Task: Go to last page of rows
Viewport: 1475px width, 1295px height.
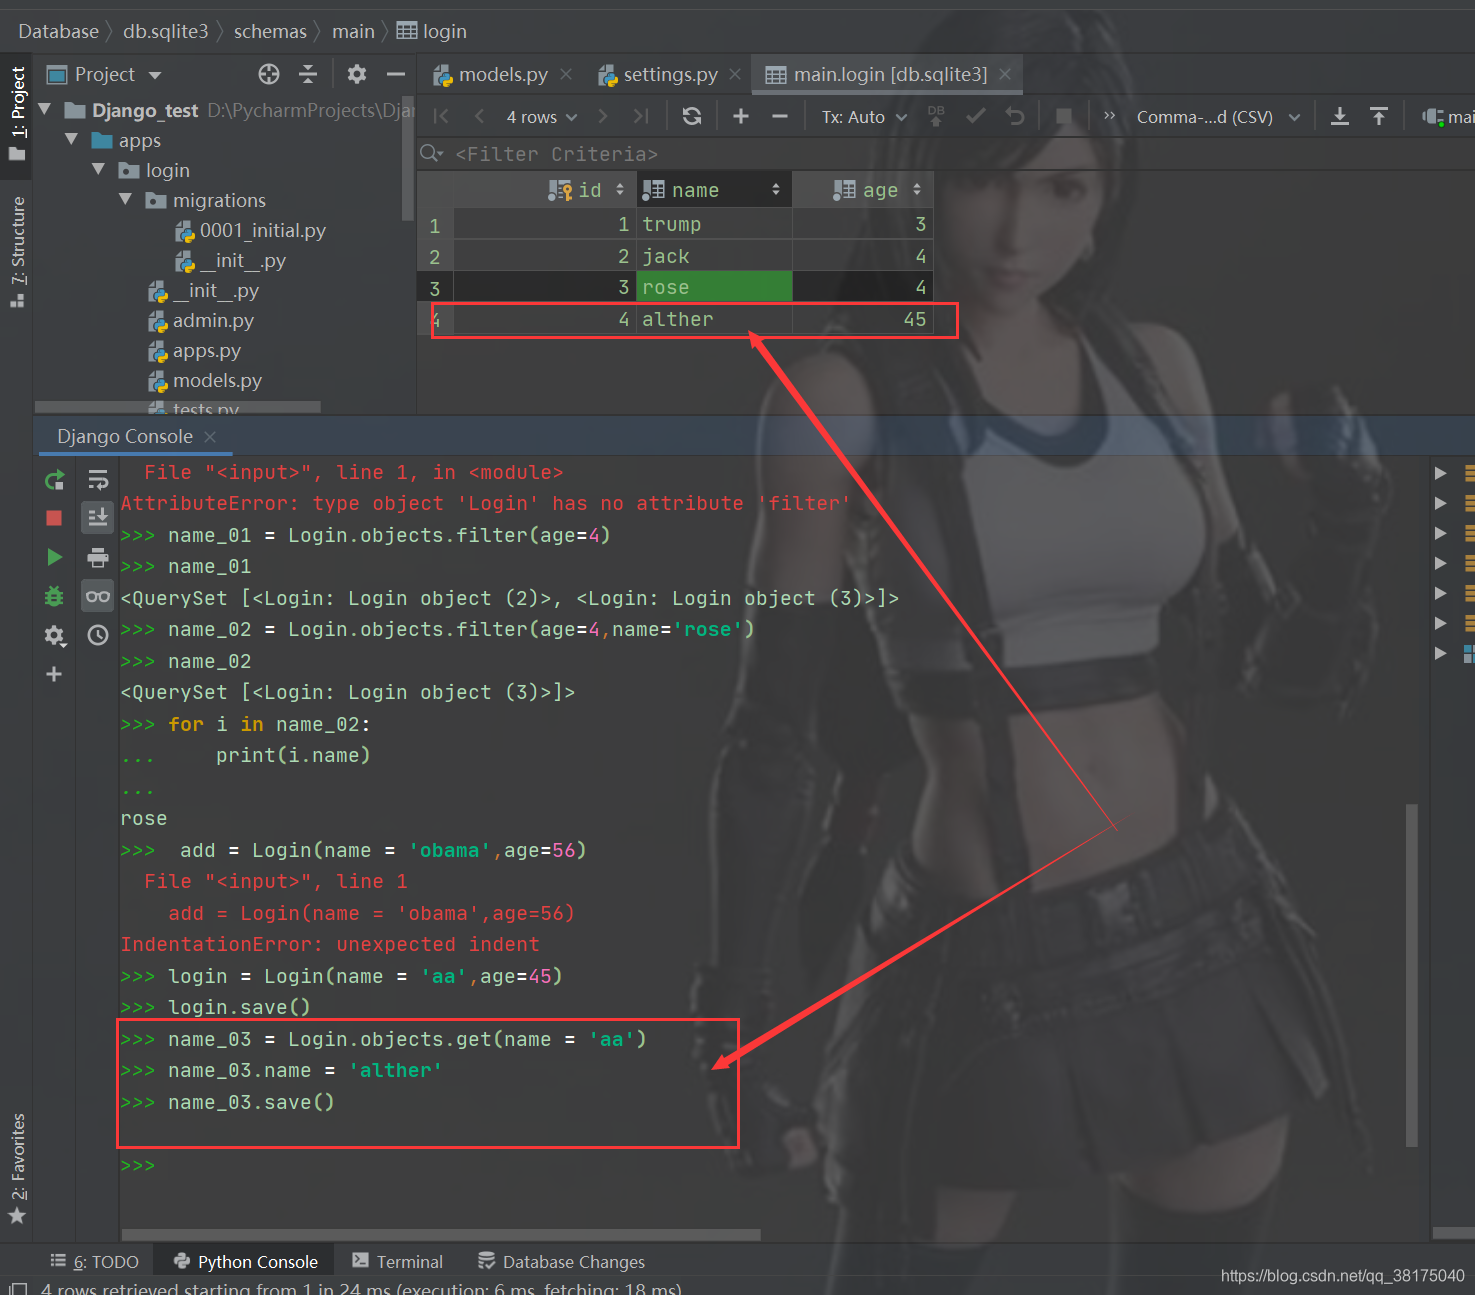Action: pyautogui.click(x=641, y=117)
